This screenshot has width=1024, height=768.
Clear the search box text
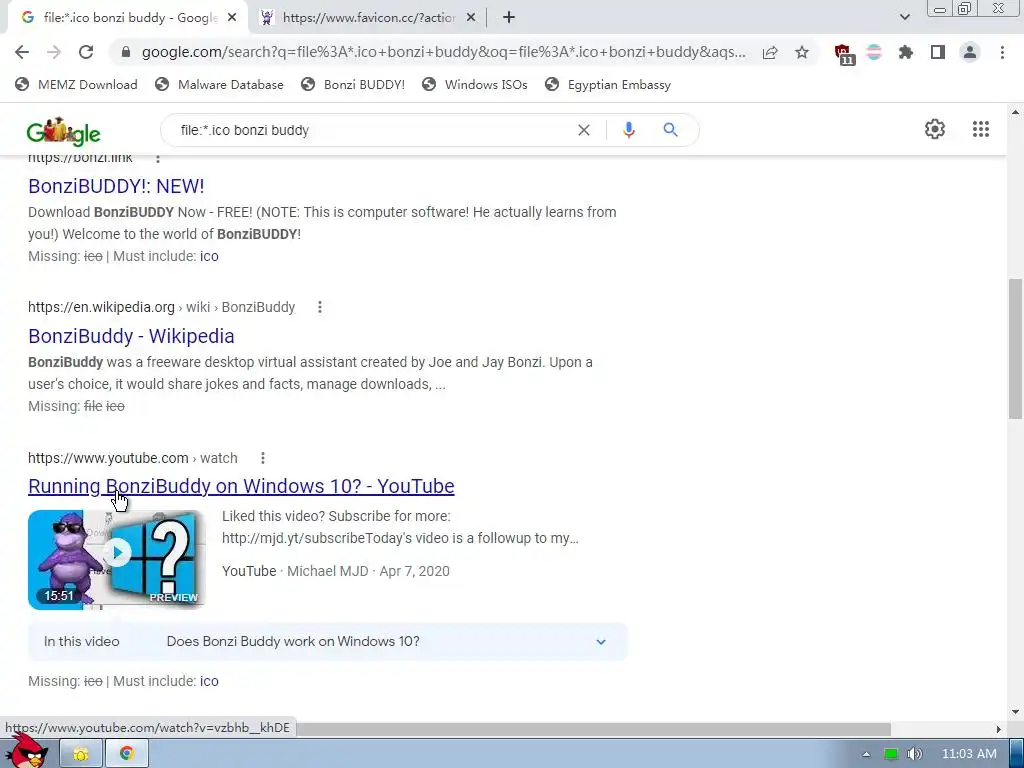(584, 130)
